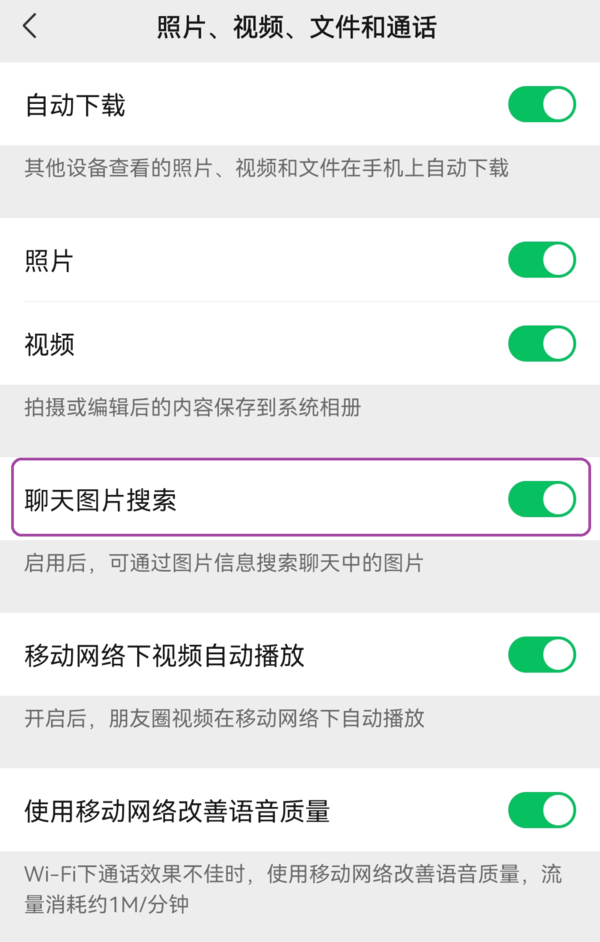Screen dimensions: 600x942
Task: Click the 聊天图片搜索 label text
Action: [101, 500]
